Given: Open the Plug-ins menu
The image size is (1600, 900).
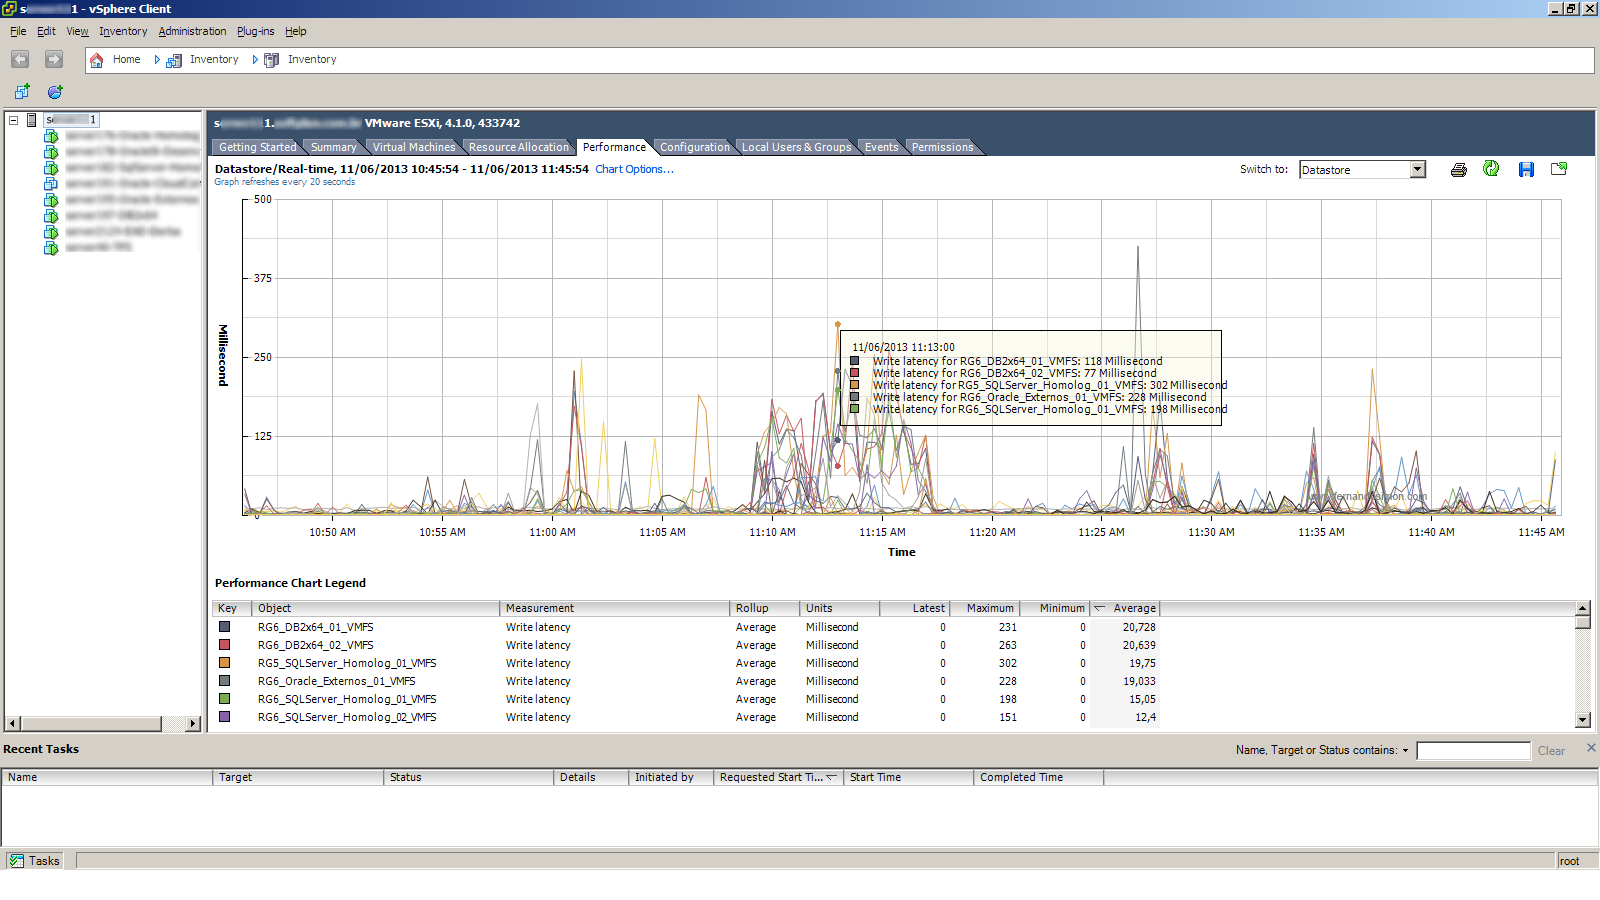Looking at the screenshot, I should [x=255, y=32].
